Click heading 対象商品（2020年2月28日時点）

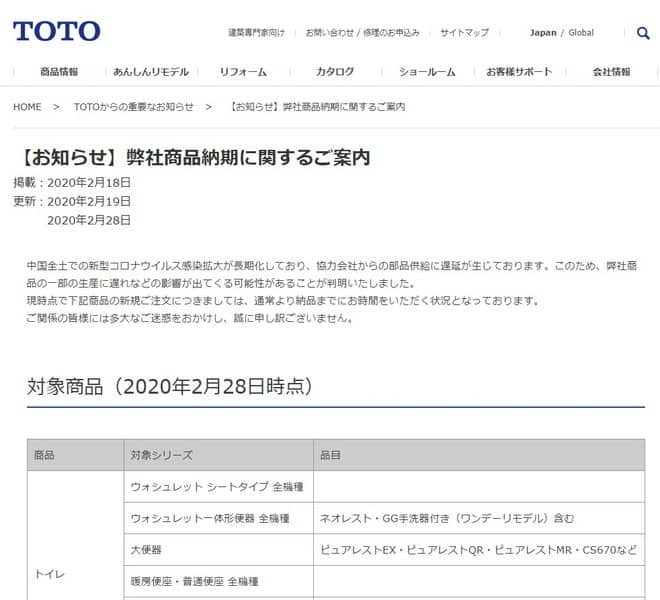click(169, 386)
